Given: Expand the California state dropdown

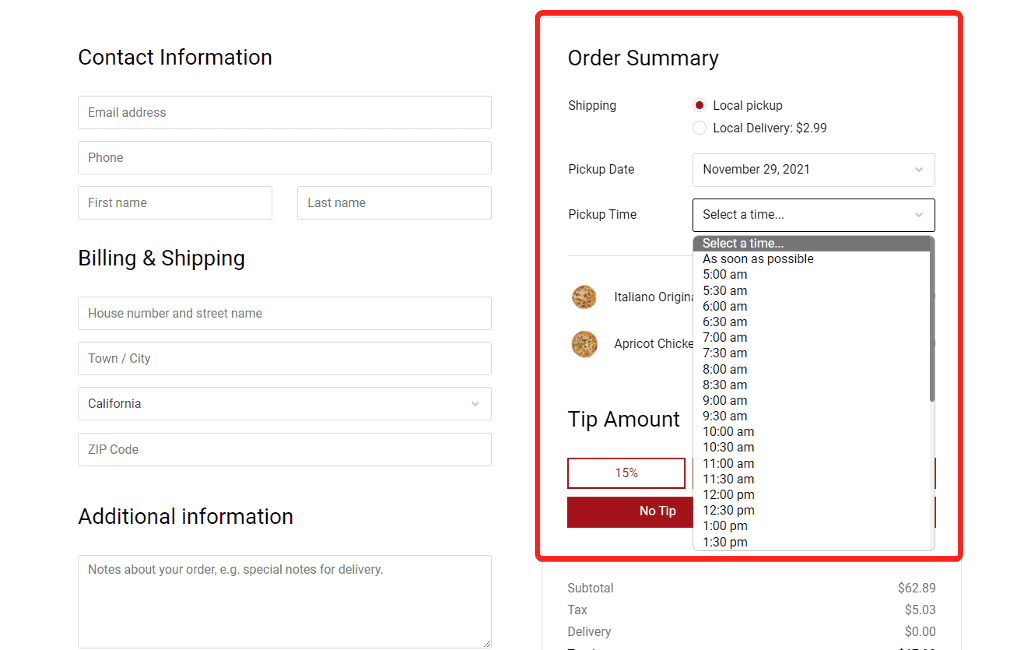Looking at the screenshot, I should 284,404.
